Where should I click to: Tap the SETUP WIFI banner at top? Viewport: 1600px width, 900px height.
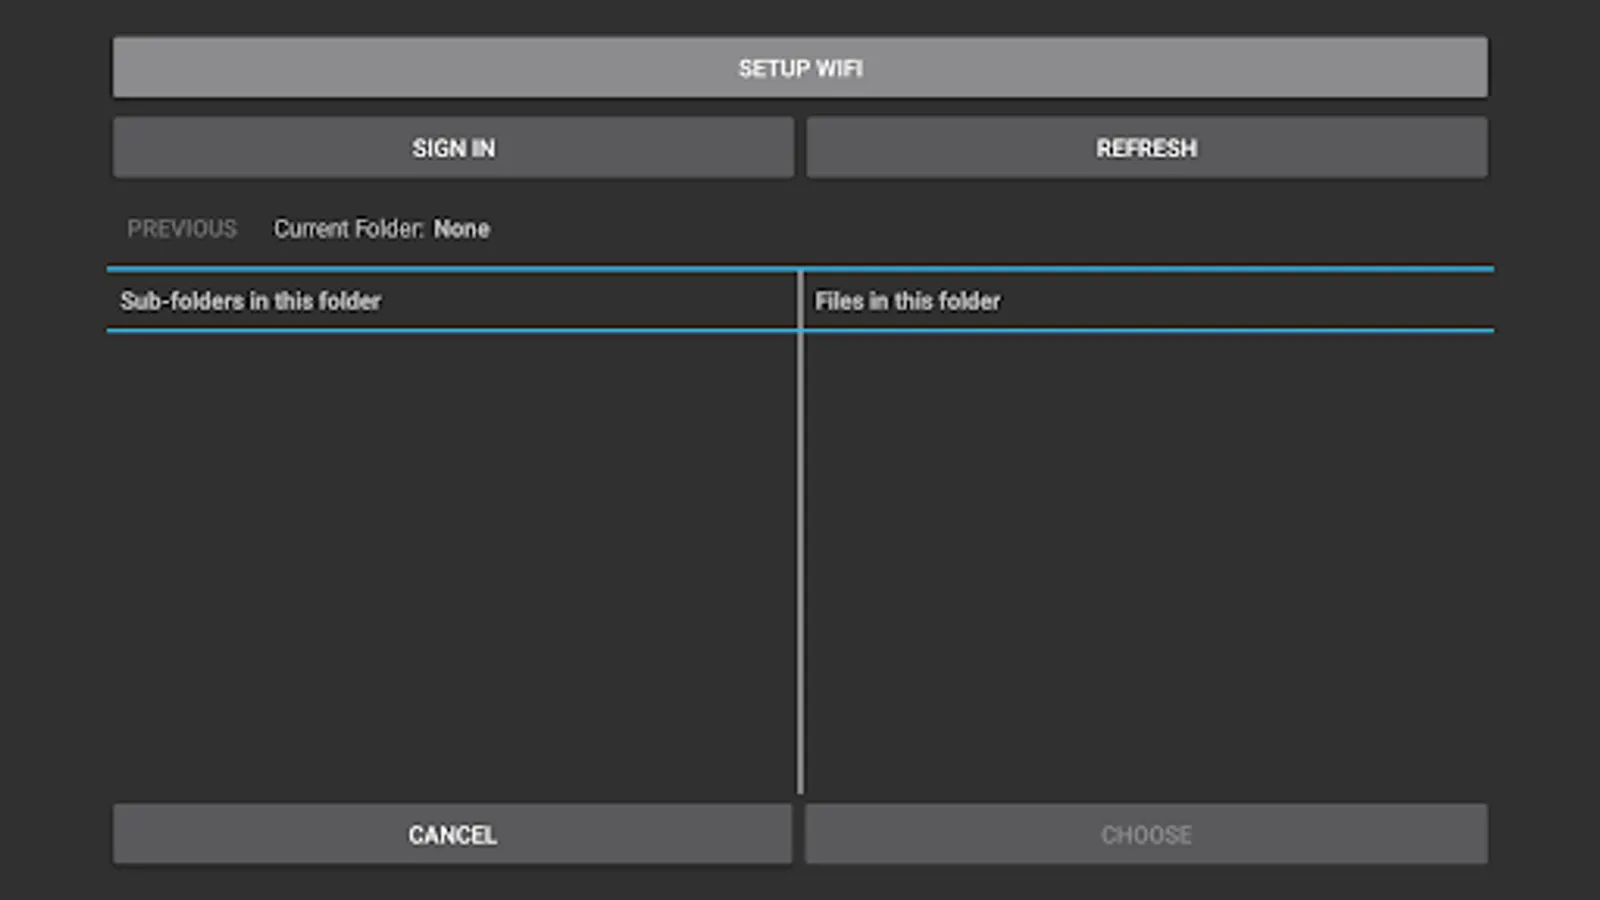(800, 67)
